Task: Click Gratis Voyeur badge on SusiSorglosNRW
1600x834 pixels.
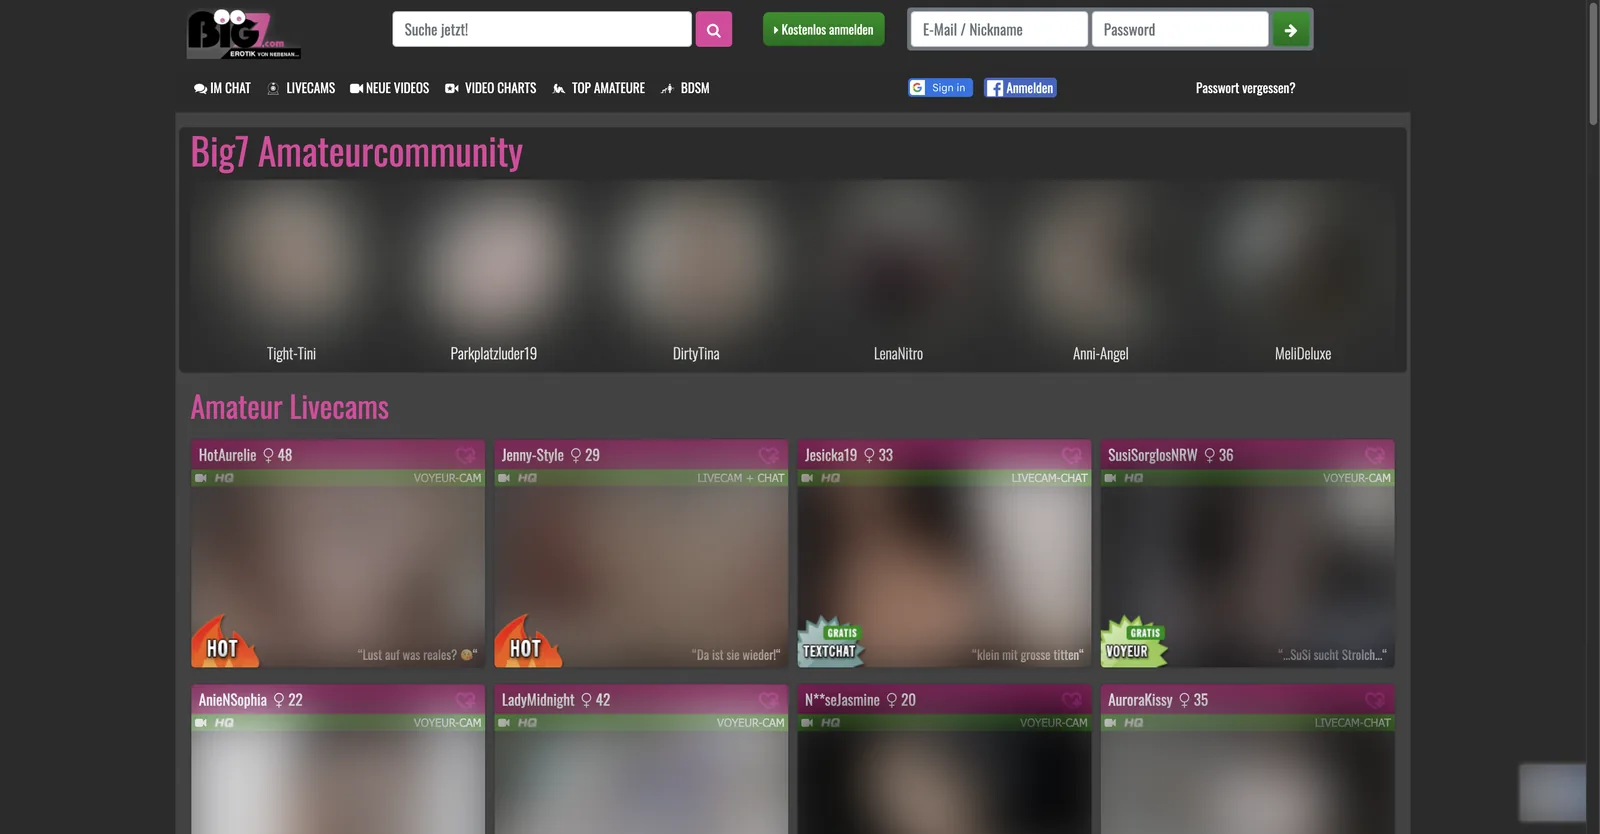Action: [1134, 642]
